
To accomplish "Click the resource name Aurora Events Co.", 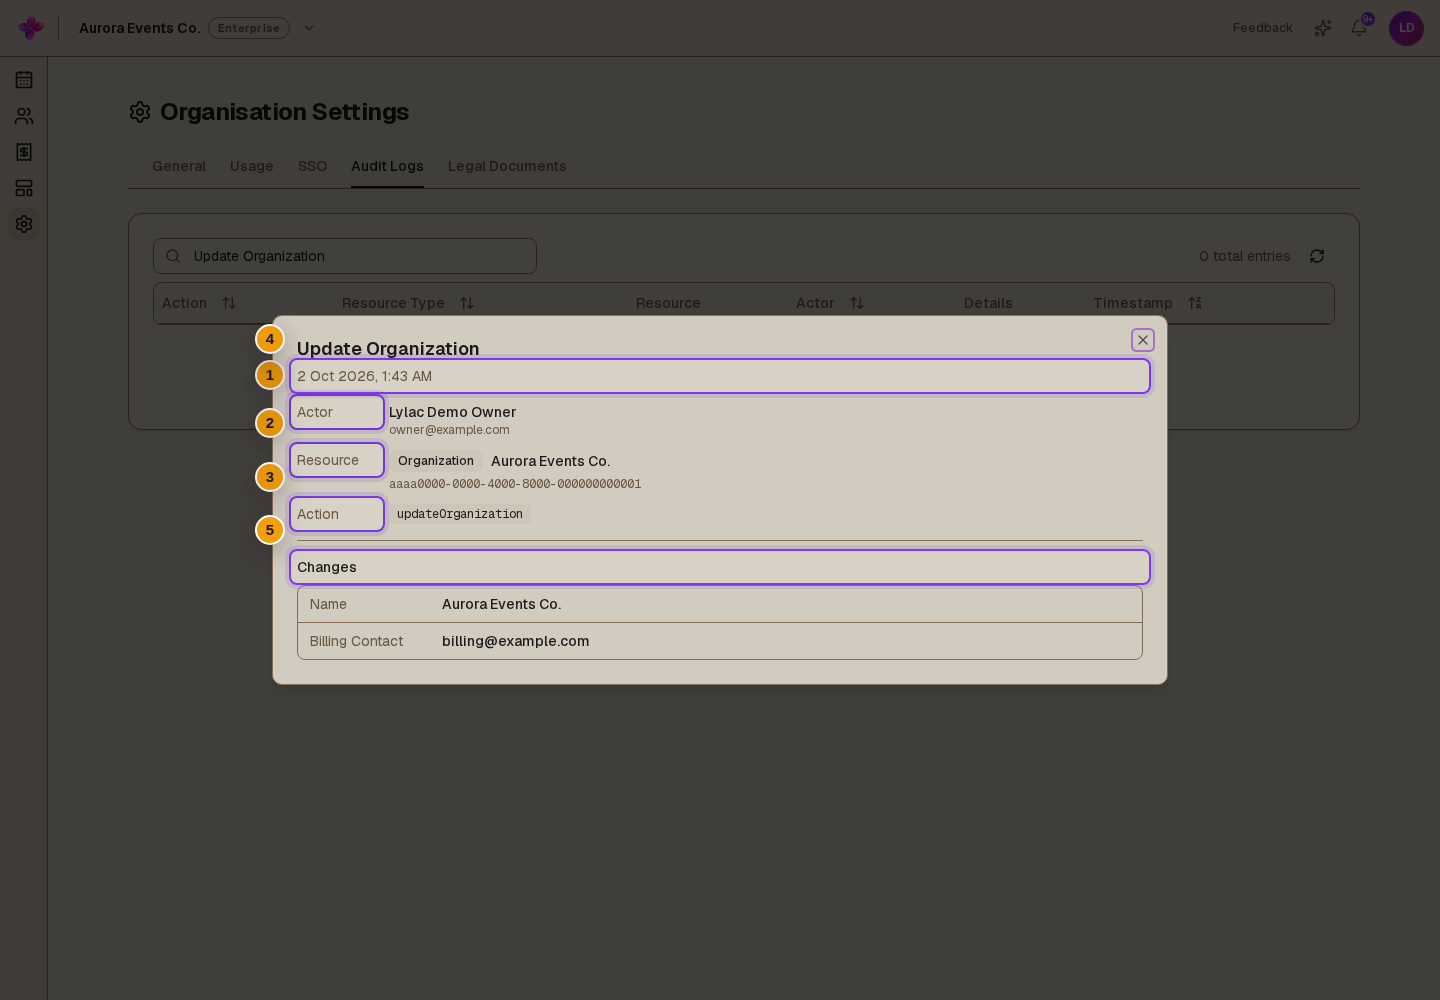I will pos(551,461).
